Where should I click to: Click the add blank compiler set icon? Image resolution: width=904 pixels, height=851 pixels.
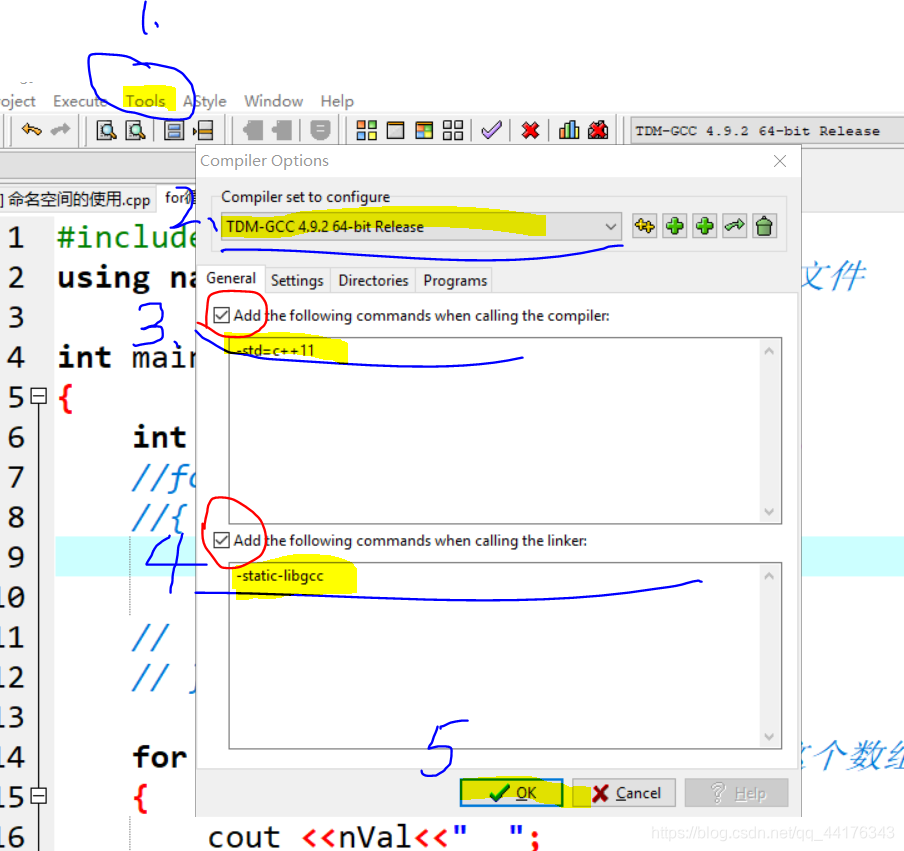[x=675, y=226]
